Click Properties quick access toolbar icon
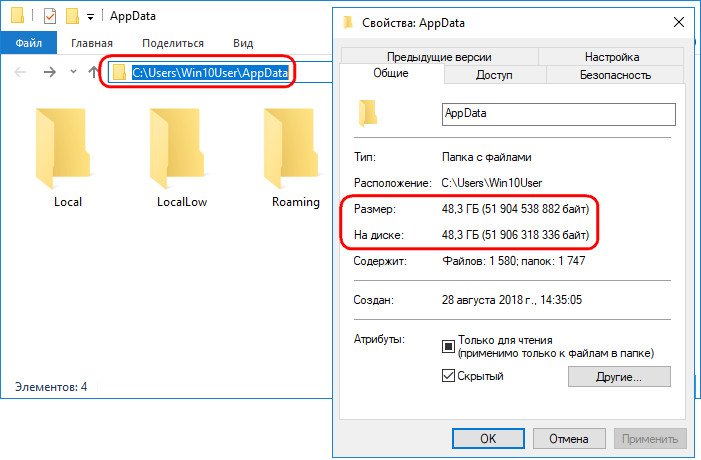Image resolution: width=701 pixels, height=460 pixels. click(50, 16)
